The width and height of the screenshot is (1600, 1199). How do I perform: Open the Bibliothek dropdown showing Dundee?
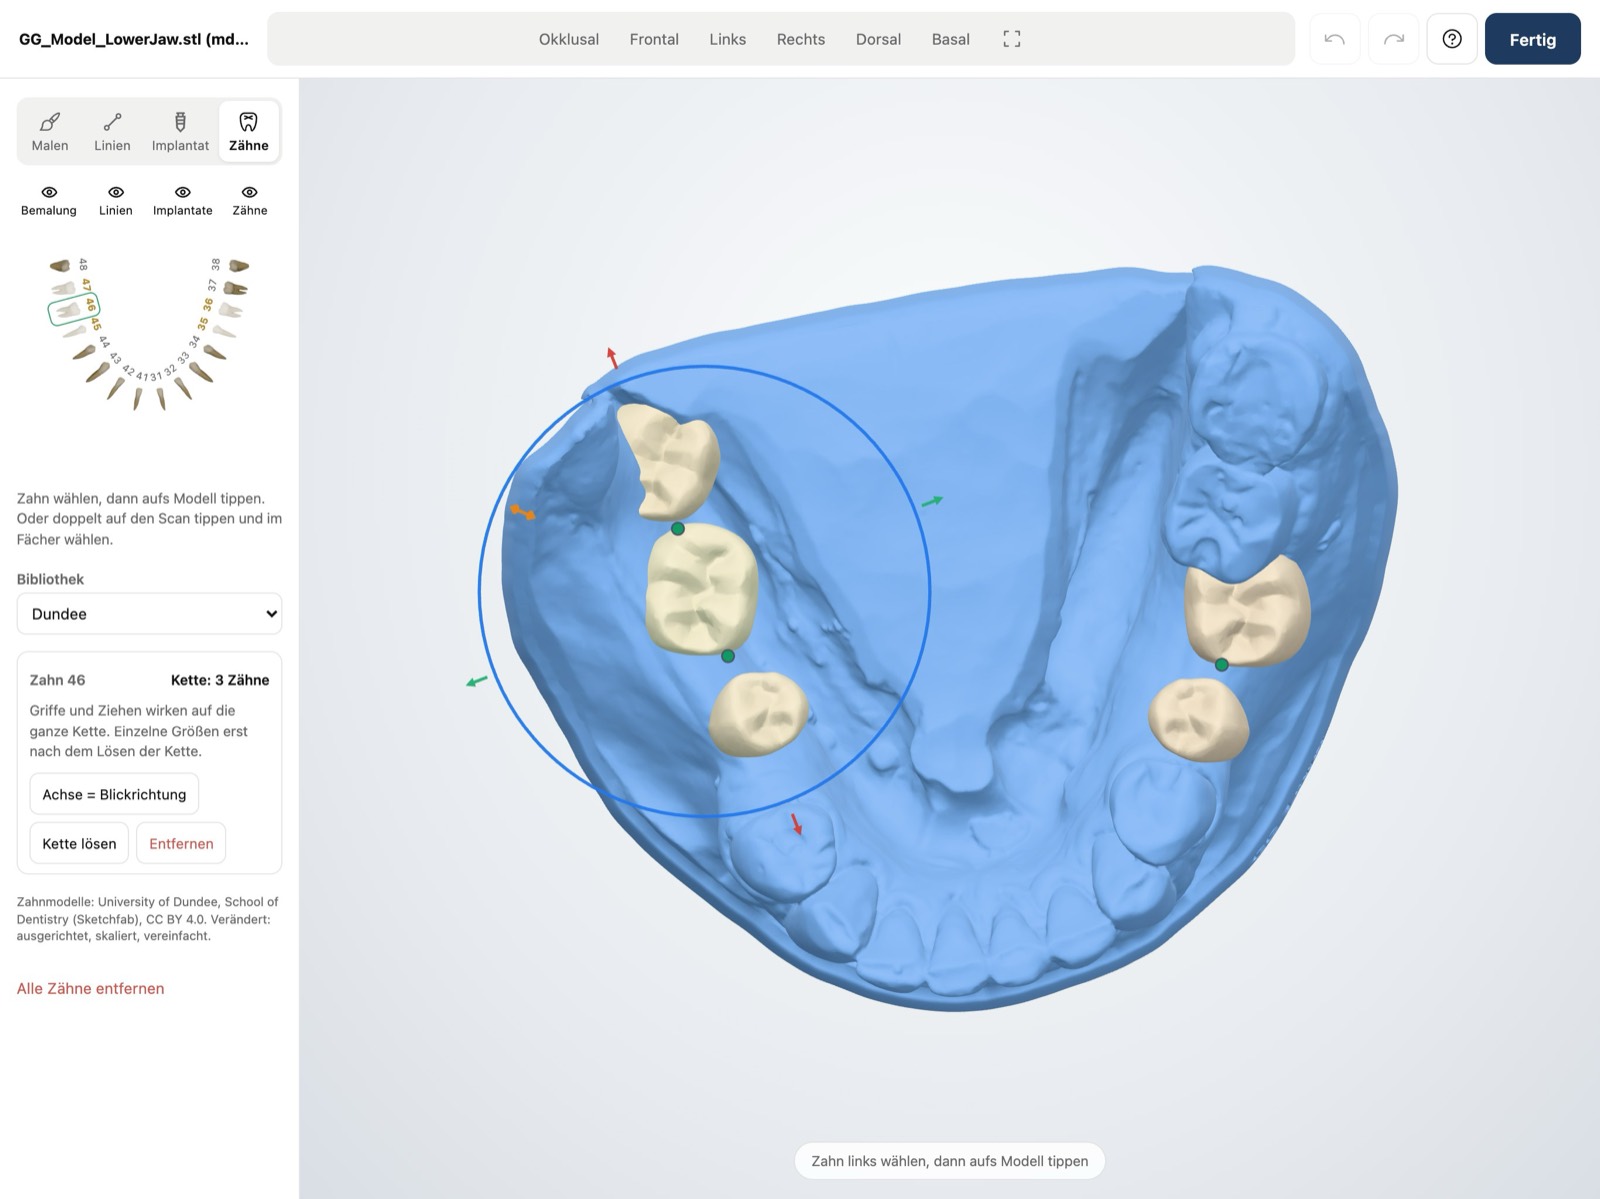(149, 614)
